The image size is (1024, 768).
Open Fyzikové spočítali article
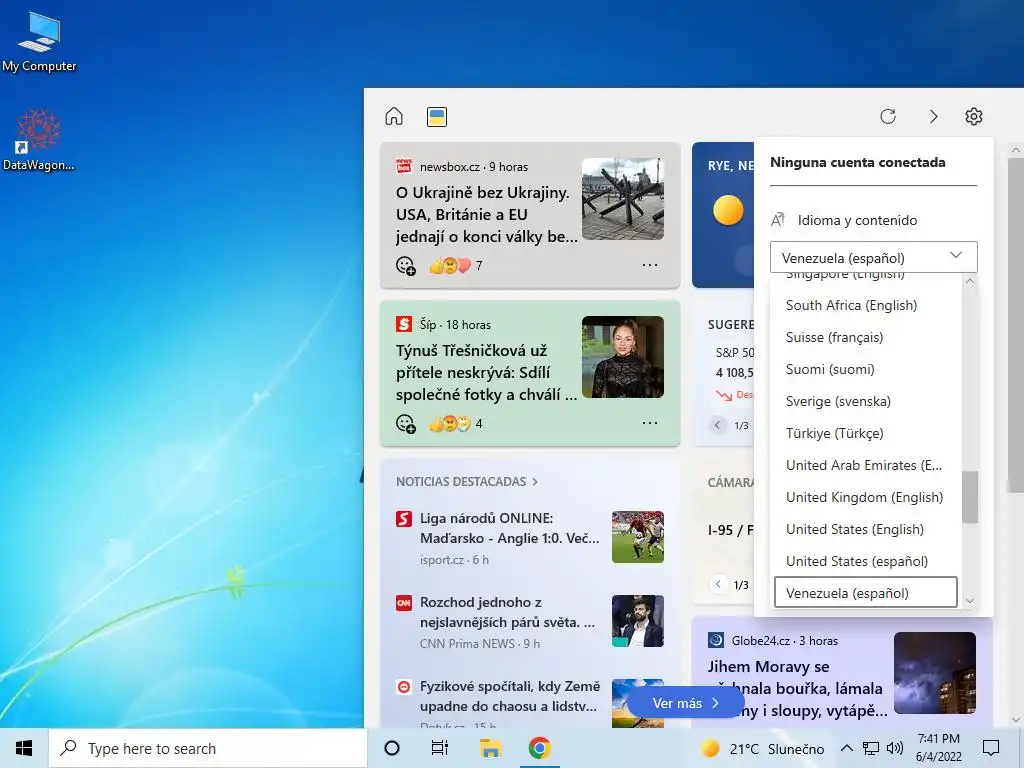[x=509, y=696]
